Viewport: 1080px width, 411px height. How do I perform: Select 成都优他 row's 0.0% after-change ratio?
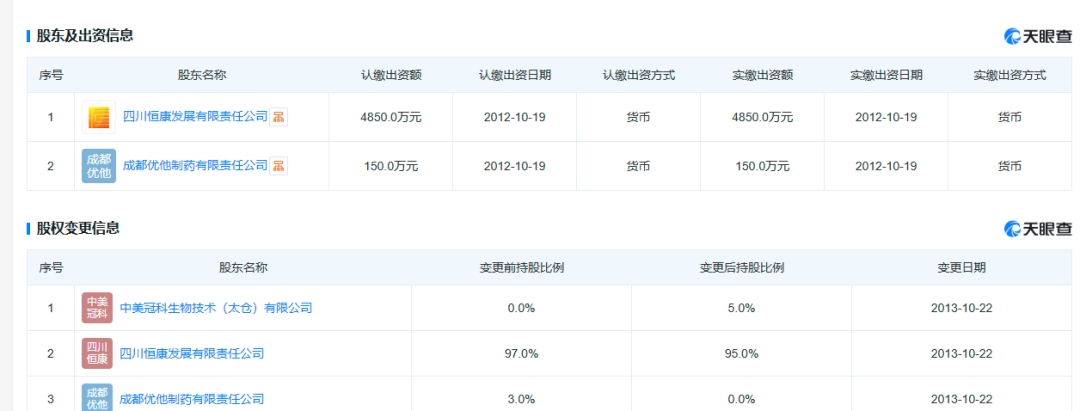click(x=742, y=399)
